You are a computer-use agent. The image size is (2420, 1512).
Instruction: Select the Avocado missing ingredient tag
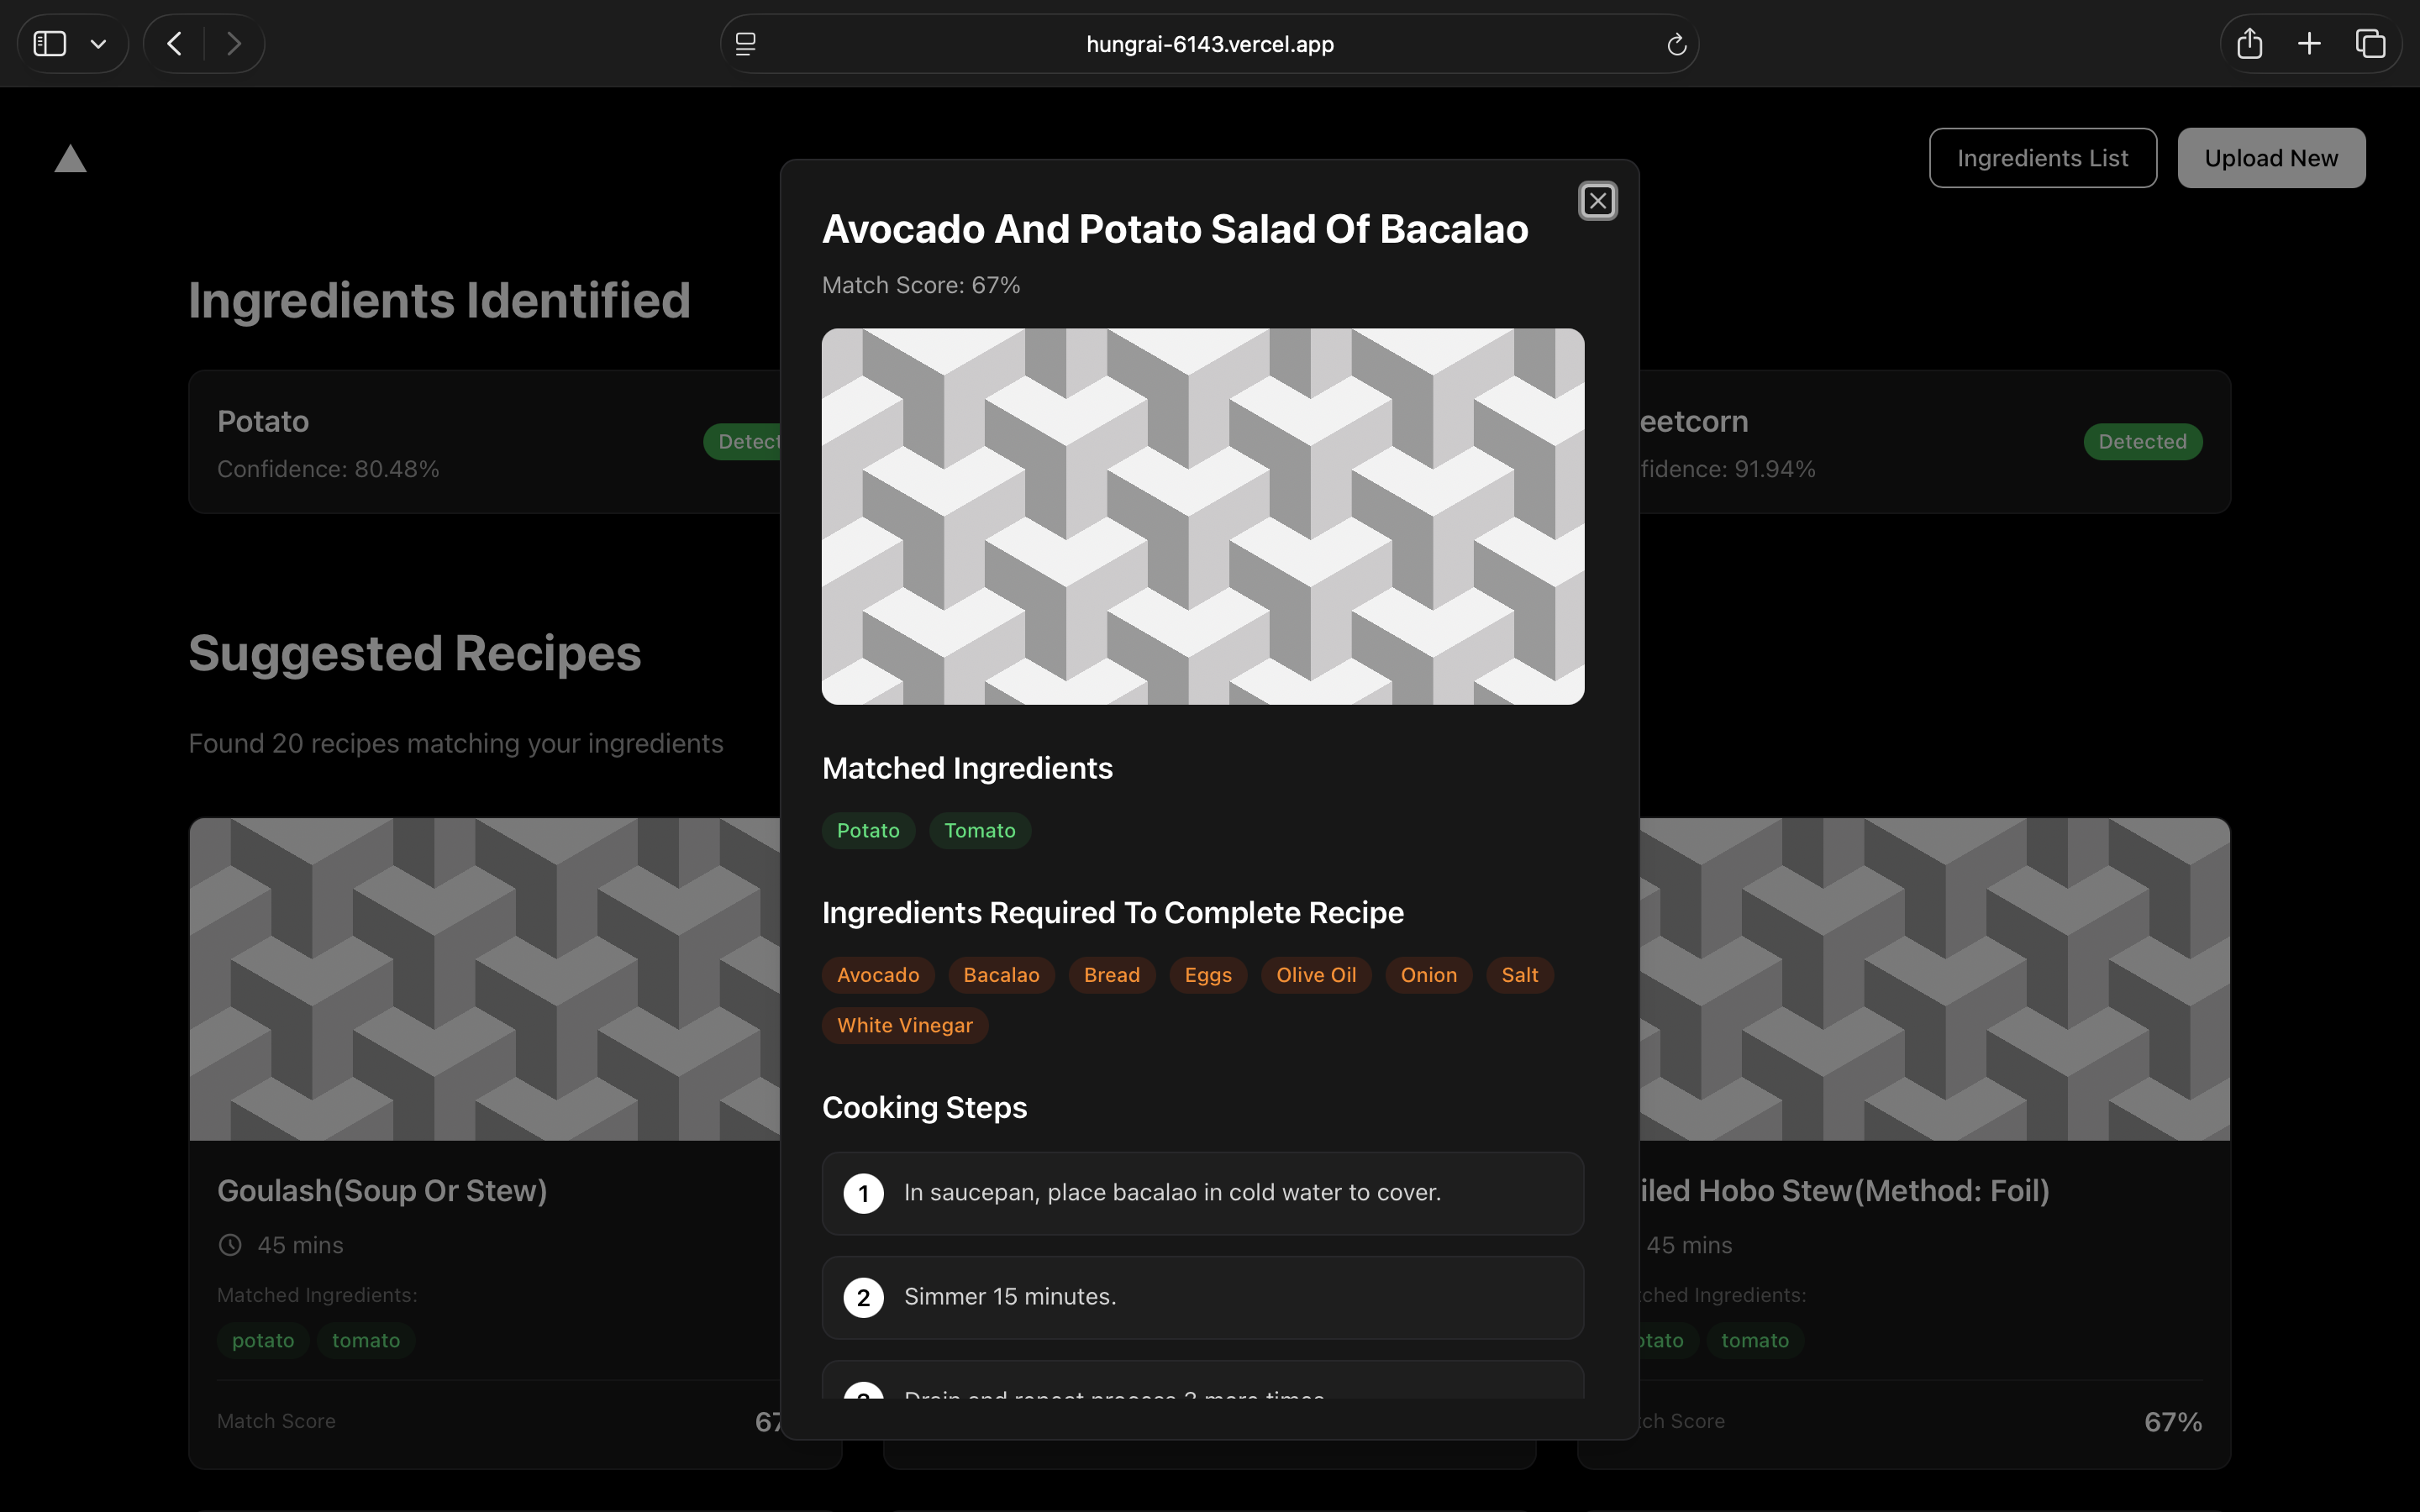coord(877,975)
